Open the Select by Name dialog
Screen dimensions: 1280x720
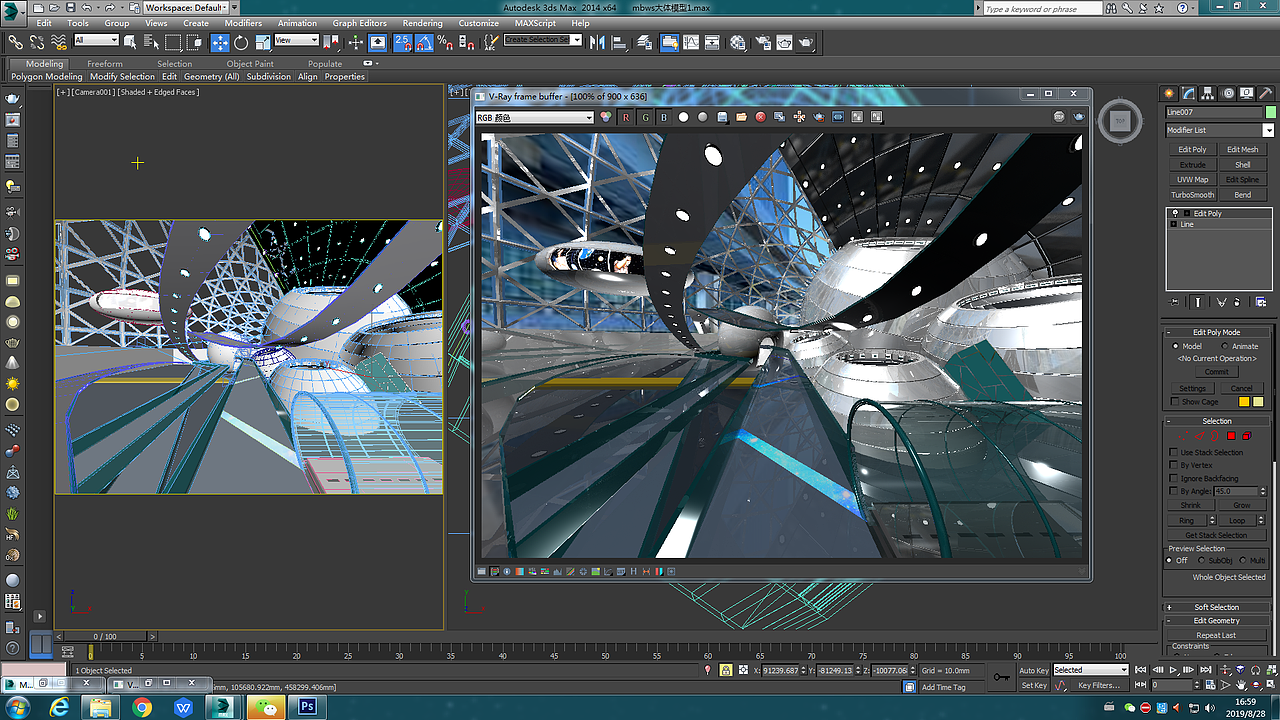(x=151, y=42)
